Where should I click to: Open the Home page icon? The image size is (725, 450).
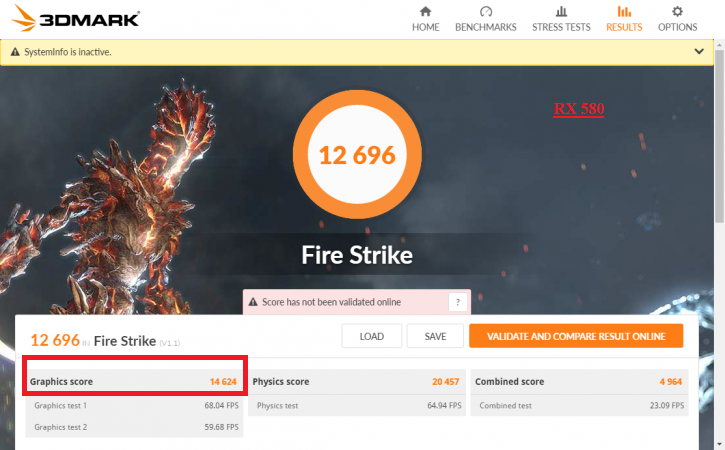(x=425, y=11)
